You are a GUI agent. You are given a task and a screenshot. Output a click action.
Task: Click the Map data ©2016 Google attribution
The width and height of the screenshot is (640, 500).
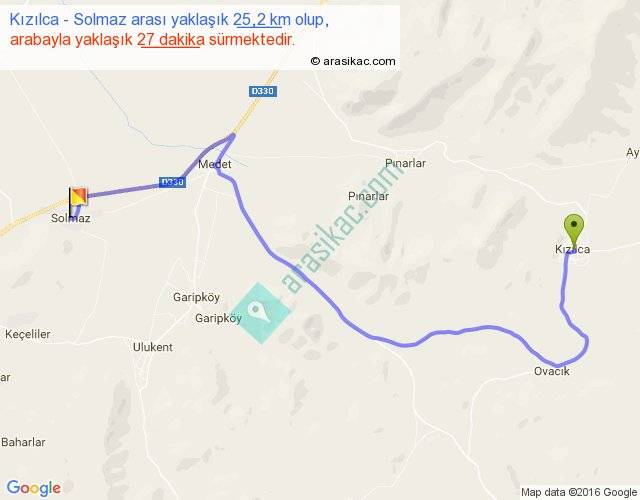pyautogui.click(x=579, y=492)
